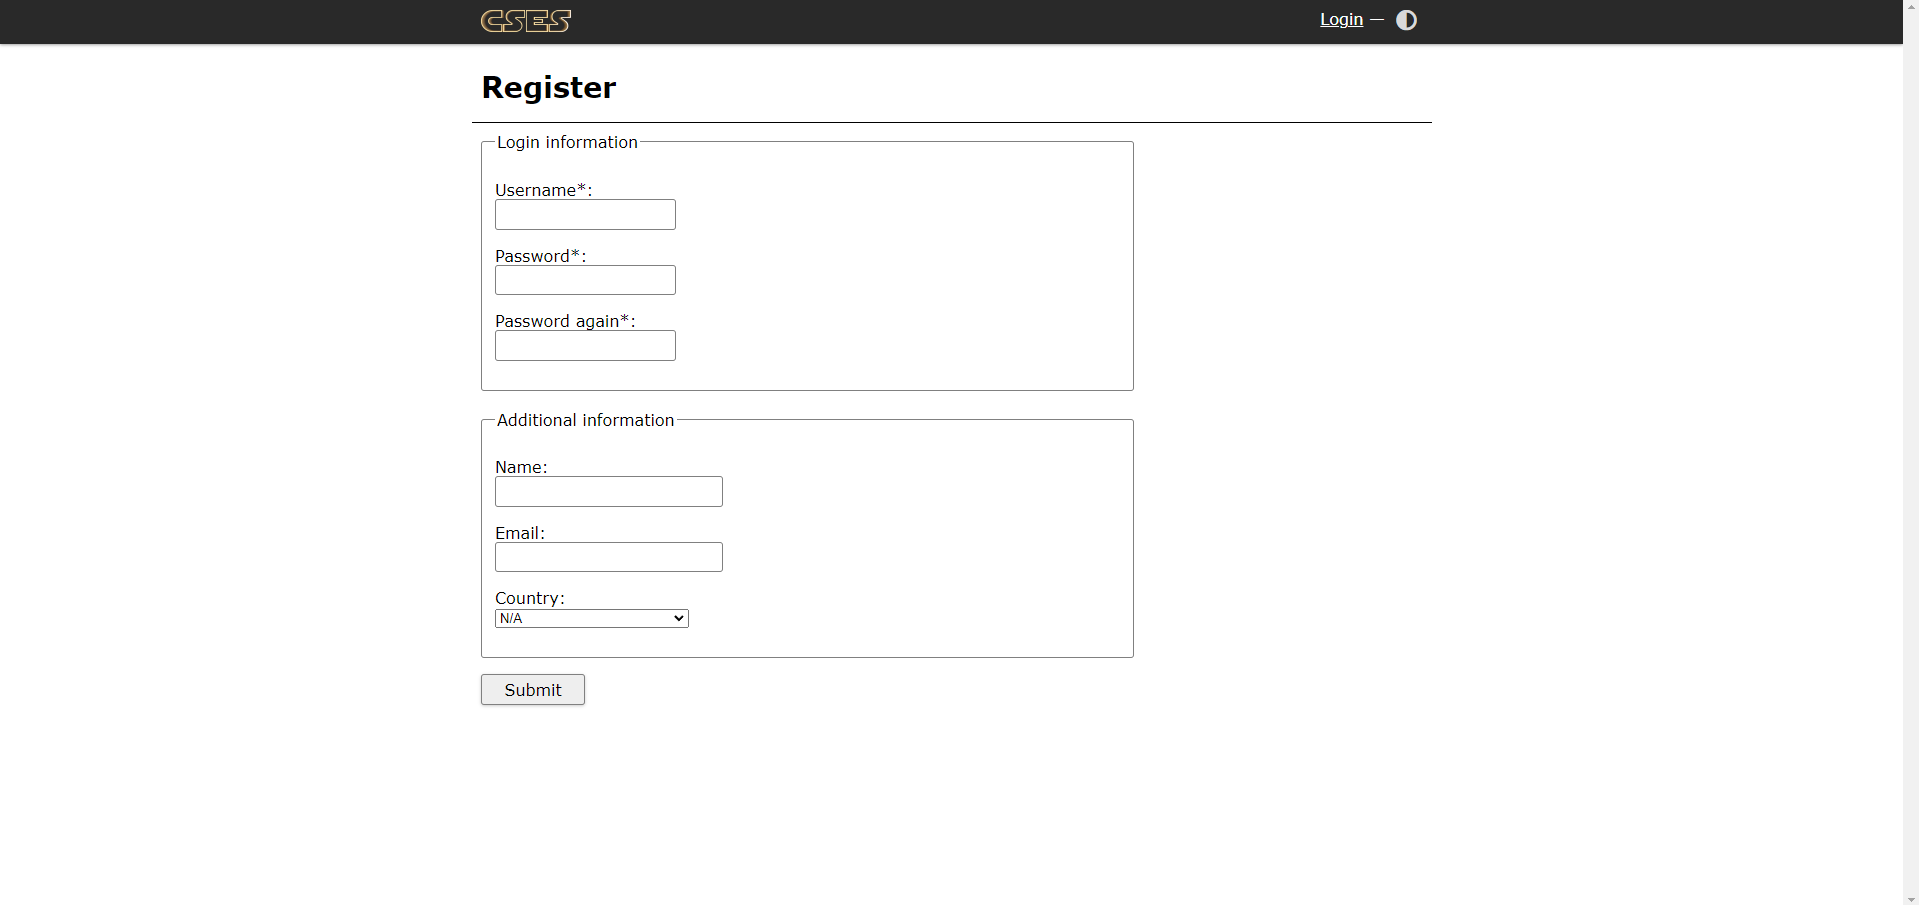1919x905 pixels.
Task: Click the first Password input box
Action: (585, 280)
